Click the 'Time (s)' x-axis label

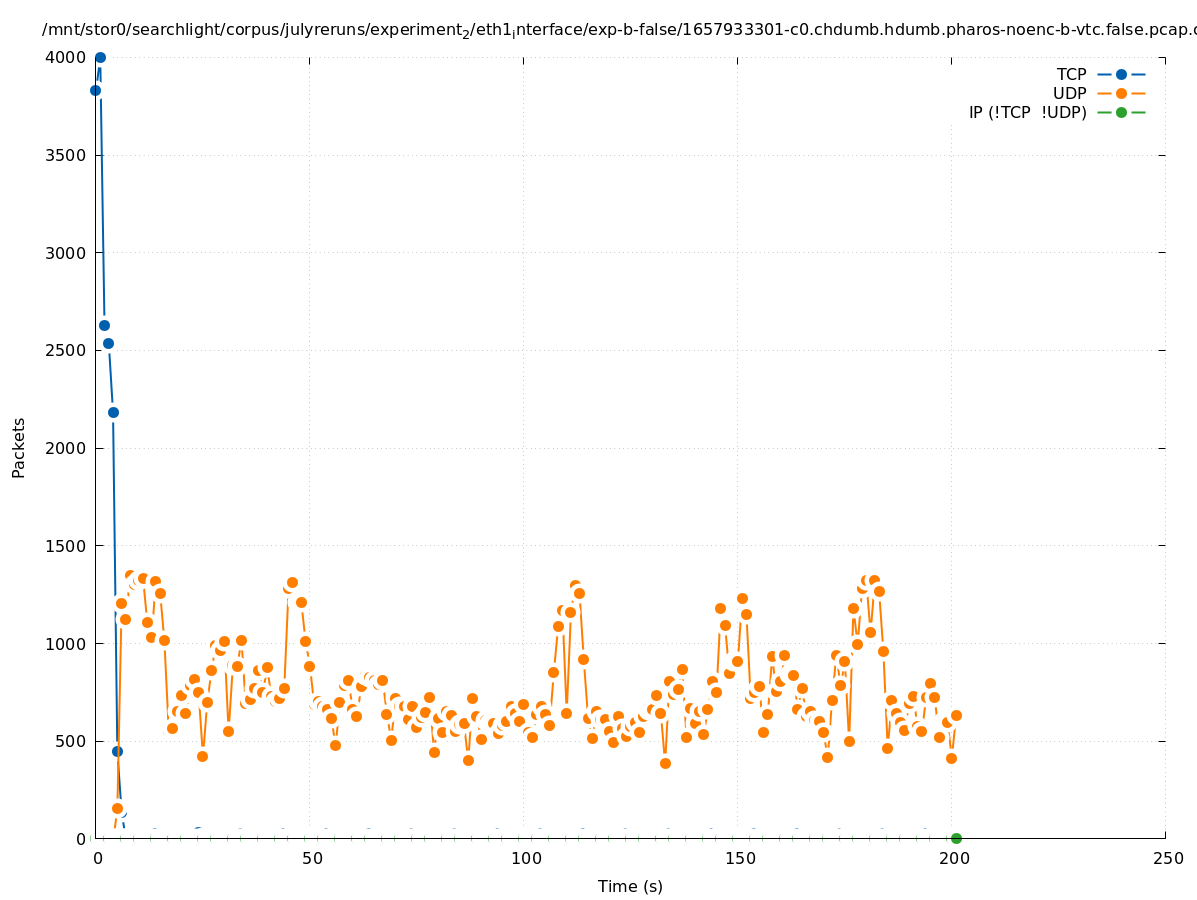pos(630,886)
